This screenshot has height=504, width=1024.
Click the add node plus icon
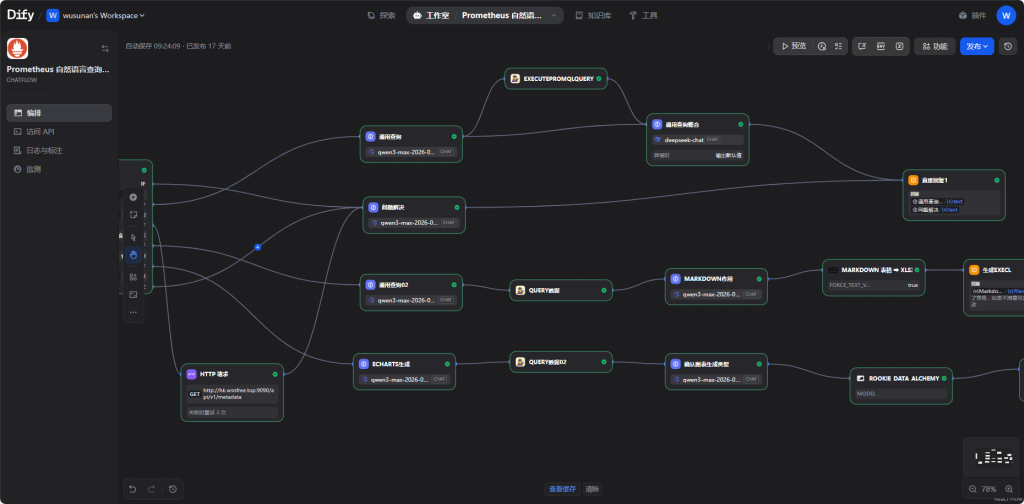click(133, 197)
